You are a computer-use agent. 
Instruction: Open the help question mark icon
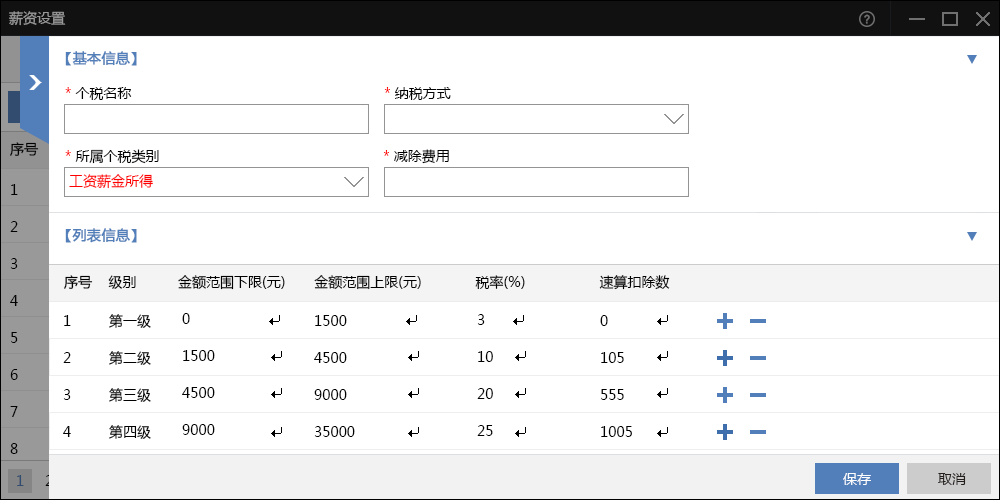867,18
